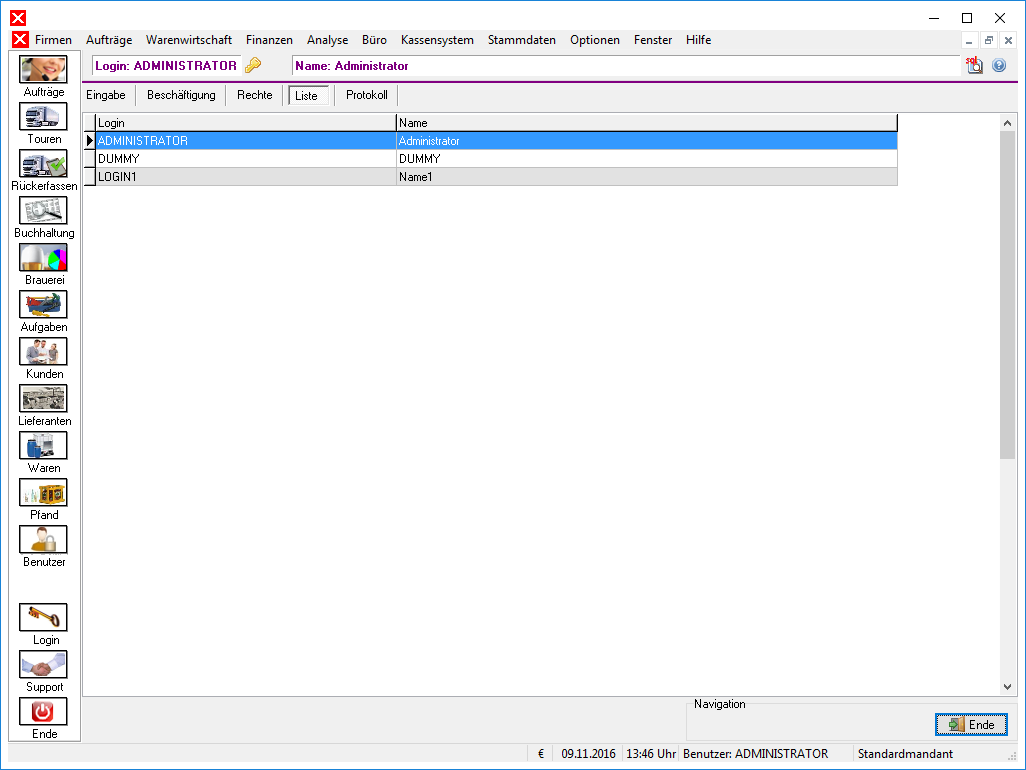Open the Buchhaltung module icon
Image resolution: width=1026 pixels, height=770 pixels.
click(x=43, y=211)
